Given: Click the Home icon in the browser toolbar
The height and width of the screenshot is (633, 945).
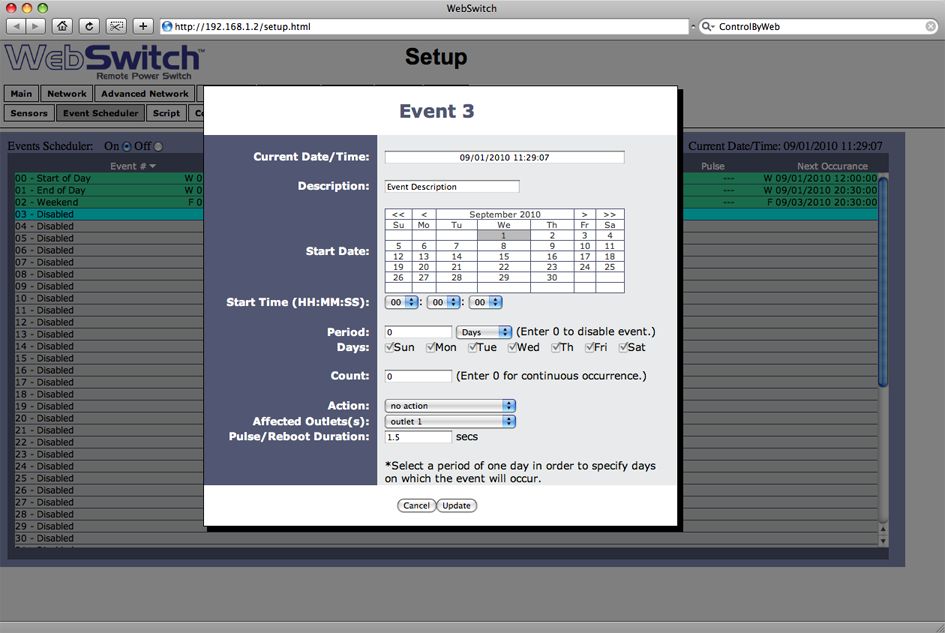Looking at the screenshot, I should click(x=61, y=26).
